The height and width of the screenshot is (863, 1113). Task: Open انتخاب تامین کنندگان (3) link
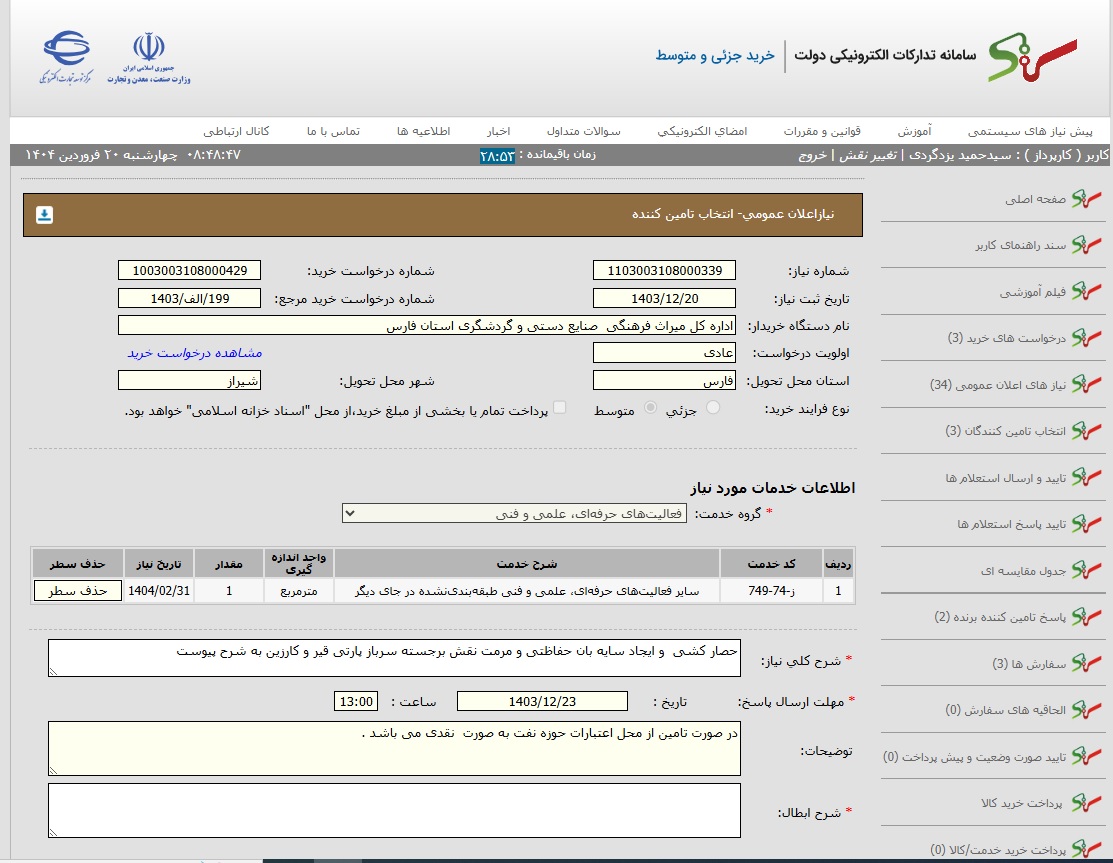coord(1005,431)
